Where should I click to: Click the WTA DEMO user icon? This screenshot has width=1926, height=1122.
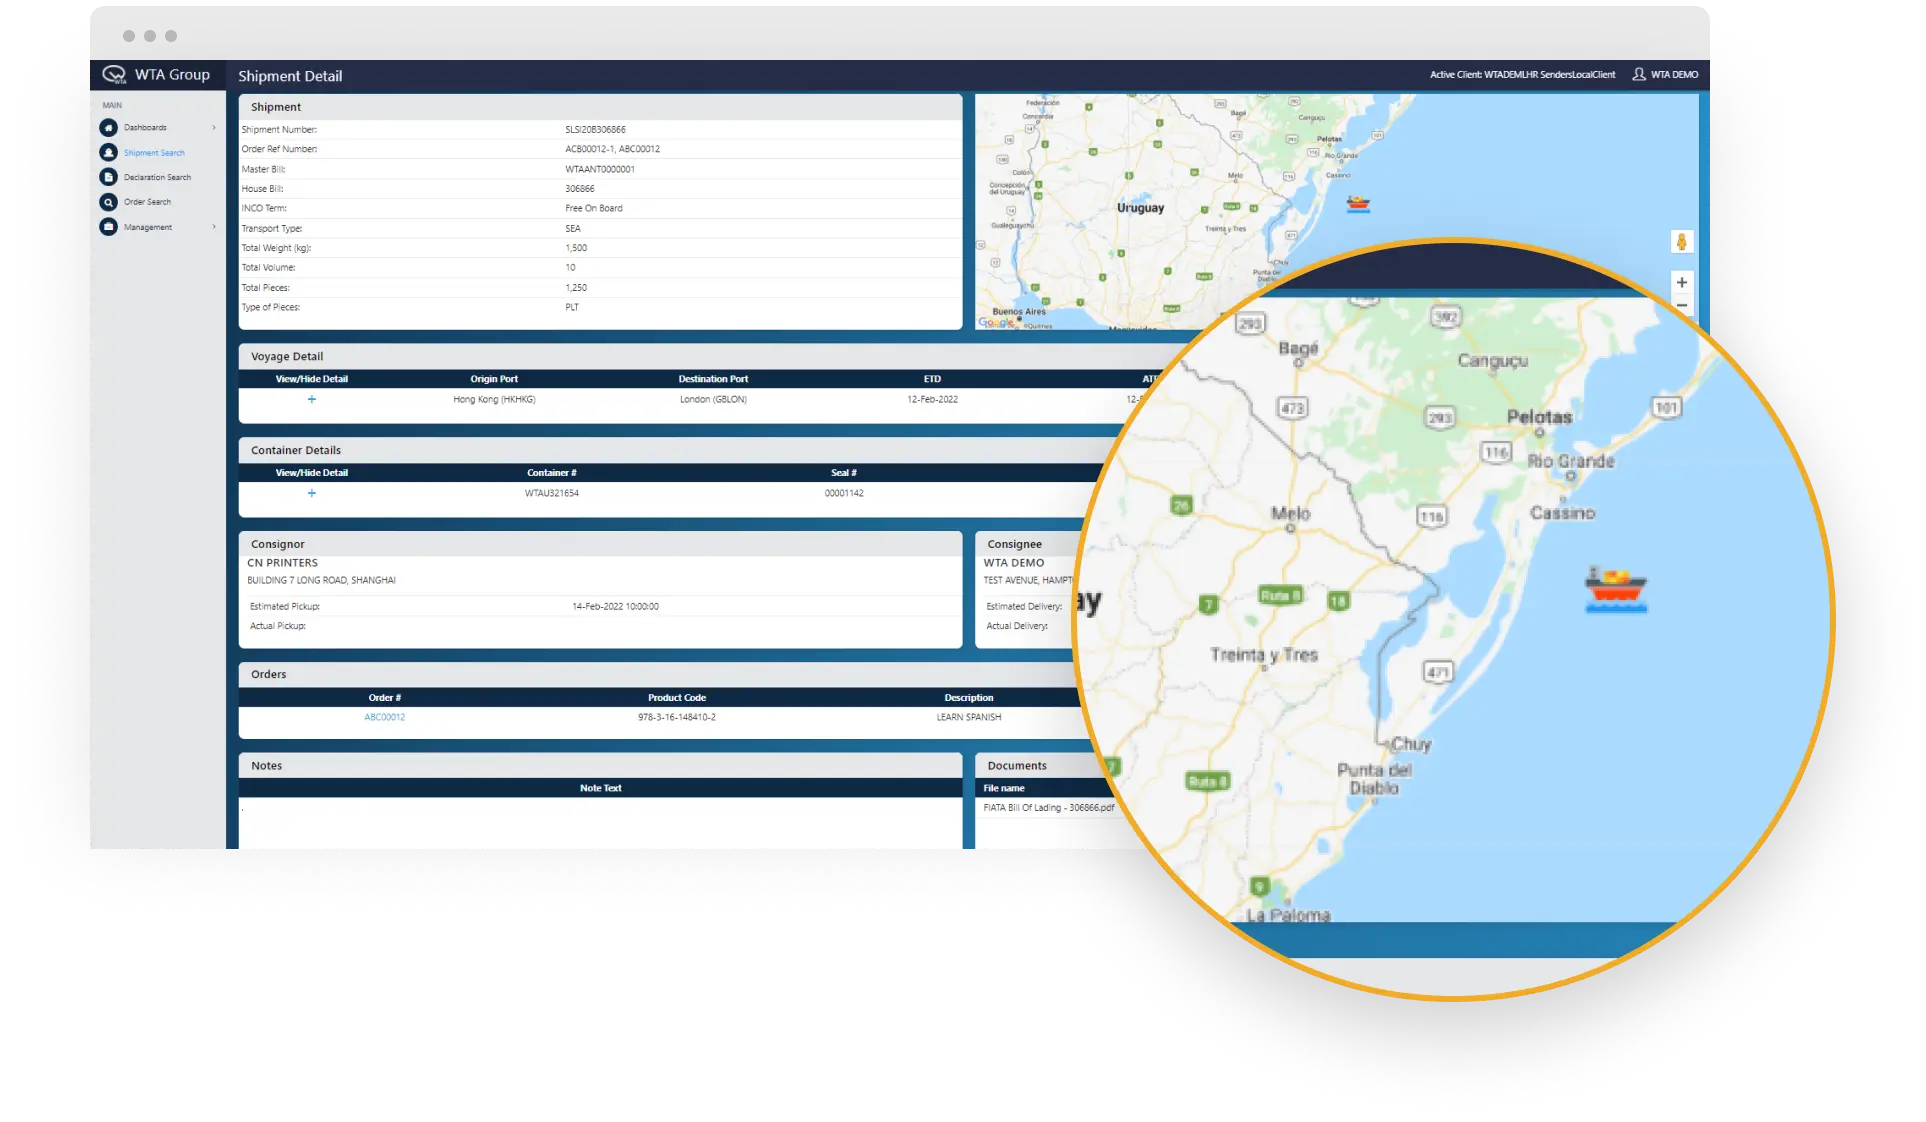pyautogui.click(x=1639, y=75)
